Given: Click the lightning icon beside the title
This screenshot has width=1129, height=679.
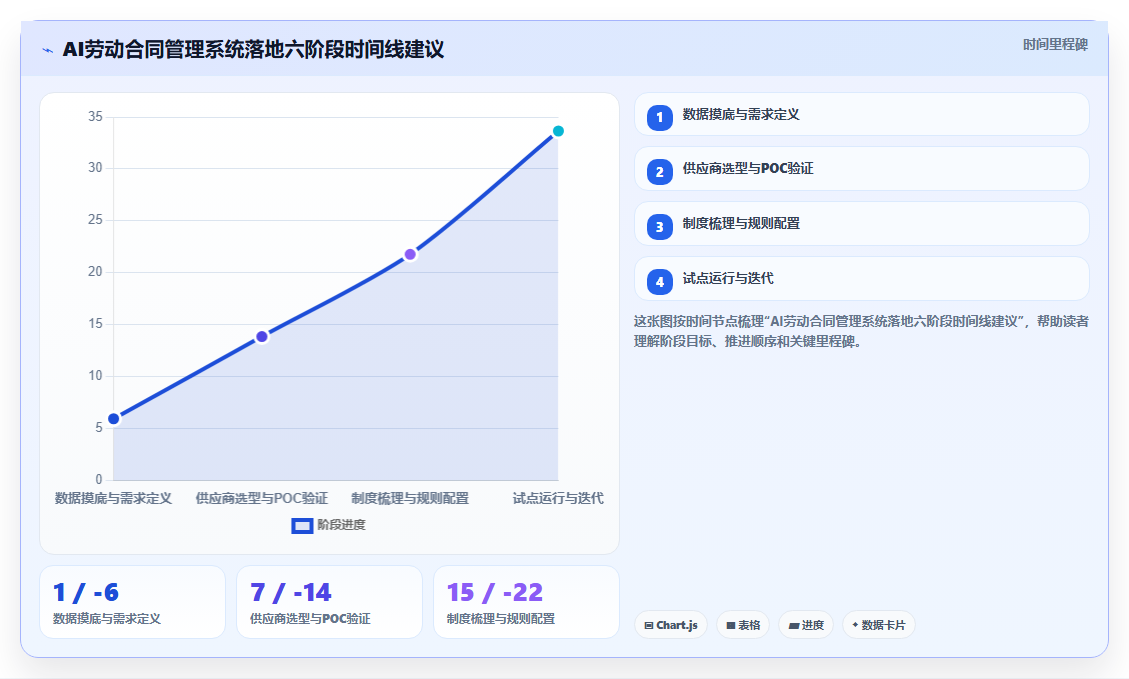Looking at the screenshot, I should [x=48, y=50].
